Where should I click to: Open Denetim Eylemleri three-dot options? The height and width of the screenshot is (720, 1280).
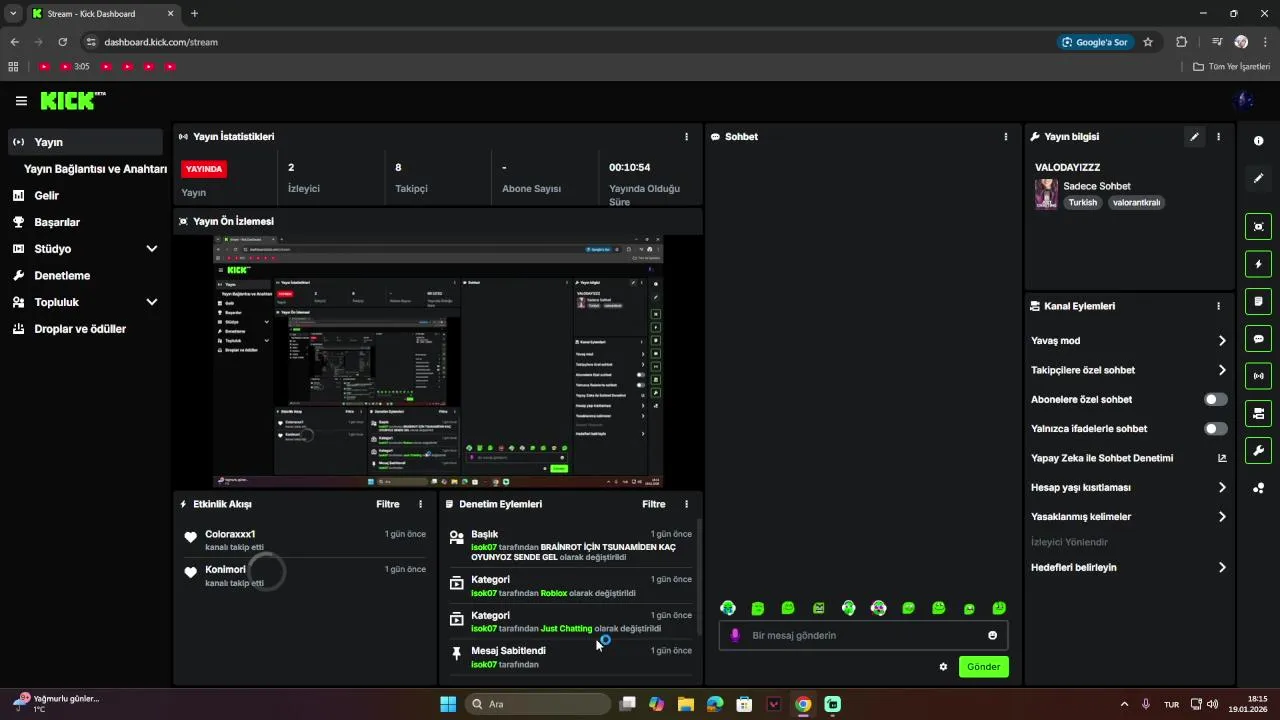click(x=686, y=505)
